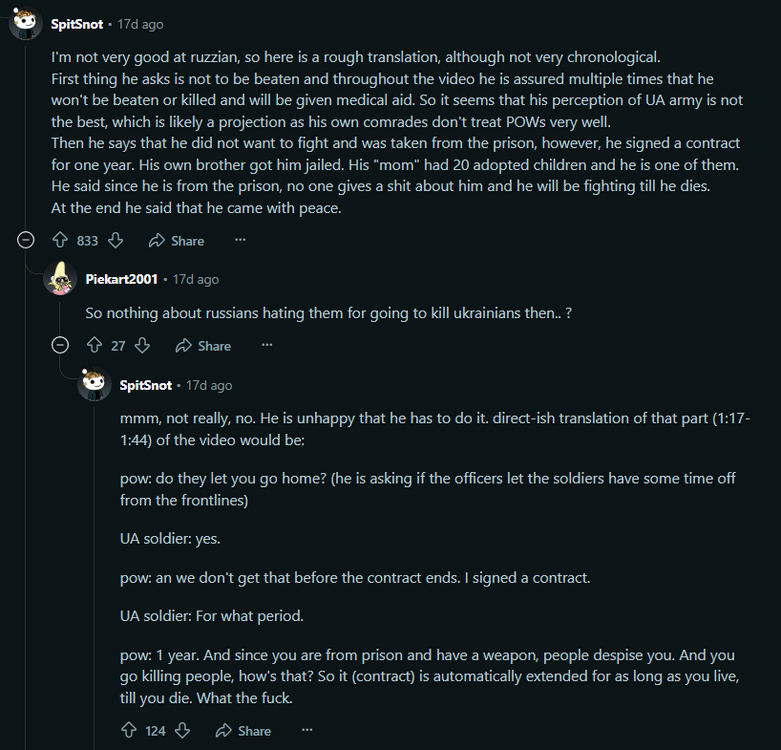Downvote SpitSnot's reply with 124 points
The width and height of the screenshot is (781, 750).
pyautogui.click(x=183, y=730)
